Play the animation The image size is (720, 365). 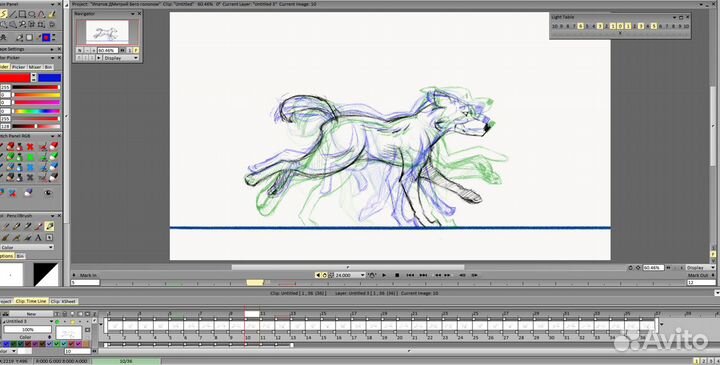[384, 275]
